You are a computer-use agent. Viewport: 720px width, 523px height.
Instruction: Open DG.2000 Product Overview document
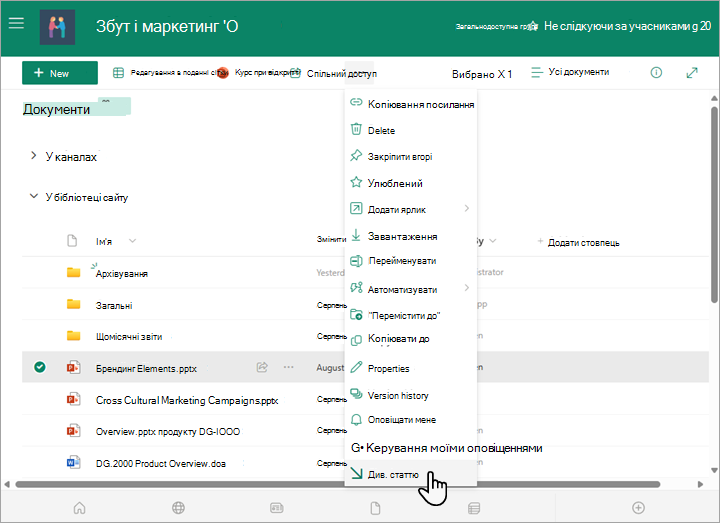[161, 463]
